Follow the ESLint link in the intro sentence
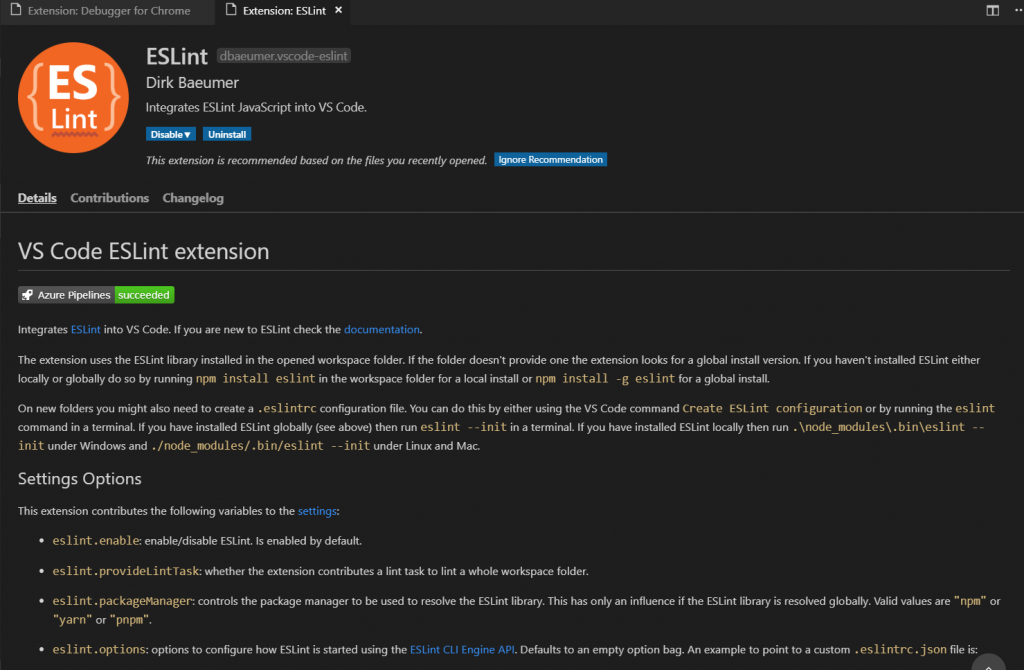 click(x=85, y=329)
